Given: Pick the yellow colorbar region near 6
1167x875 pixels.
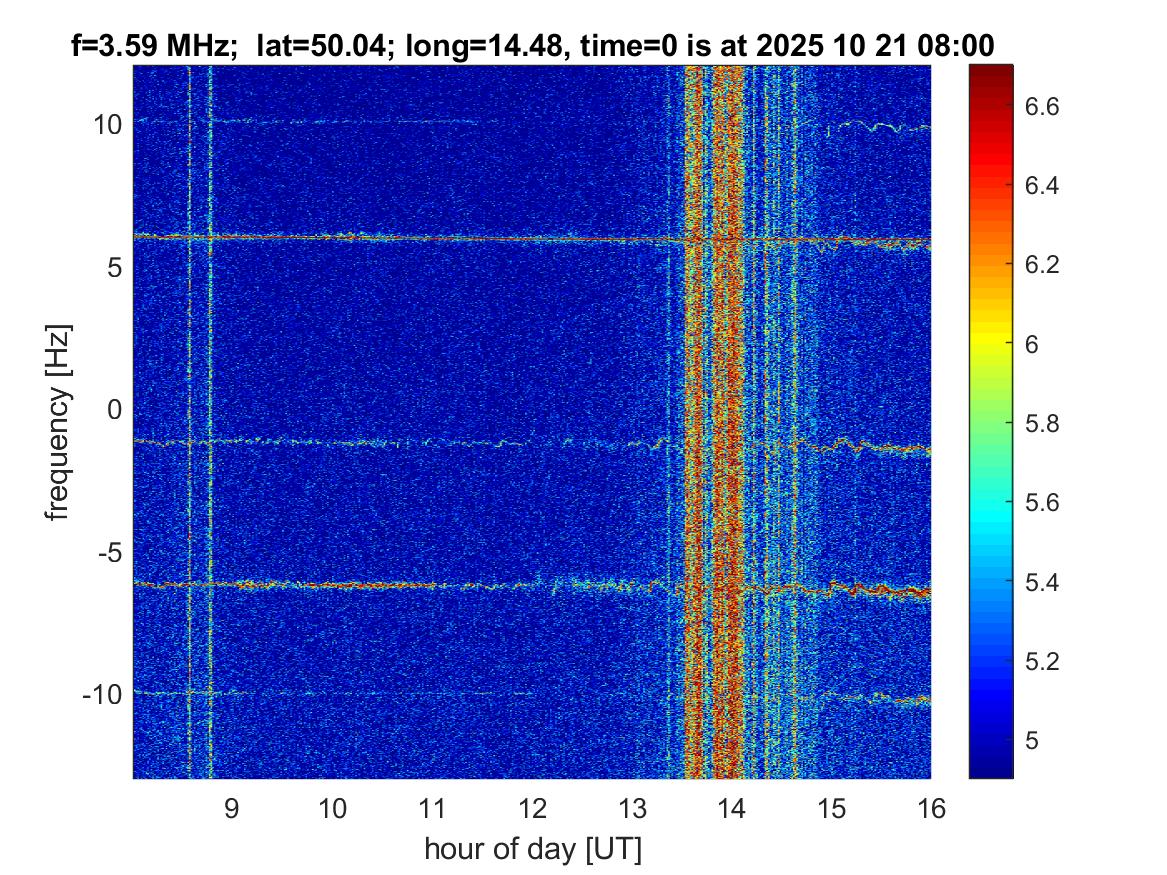Looking at the screenshot, I should [991, 342].
